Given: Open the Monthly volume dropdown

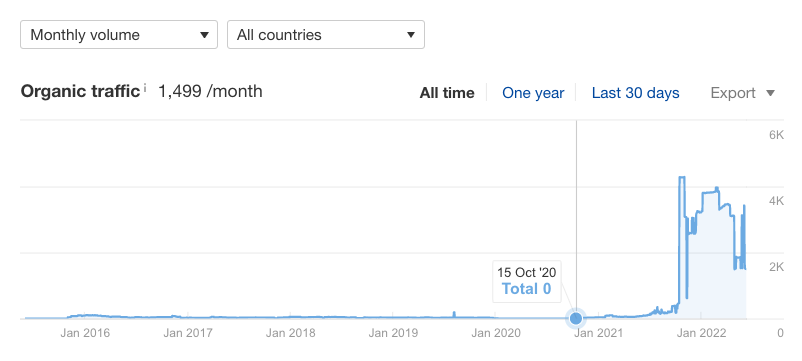Looking at the screenshot, I should click(x=119, y=35).
